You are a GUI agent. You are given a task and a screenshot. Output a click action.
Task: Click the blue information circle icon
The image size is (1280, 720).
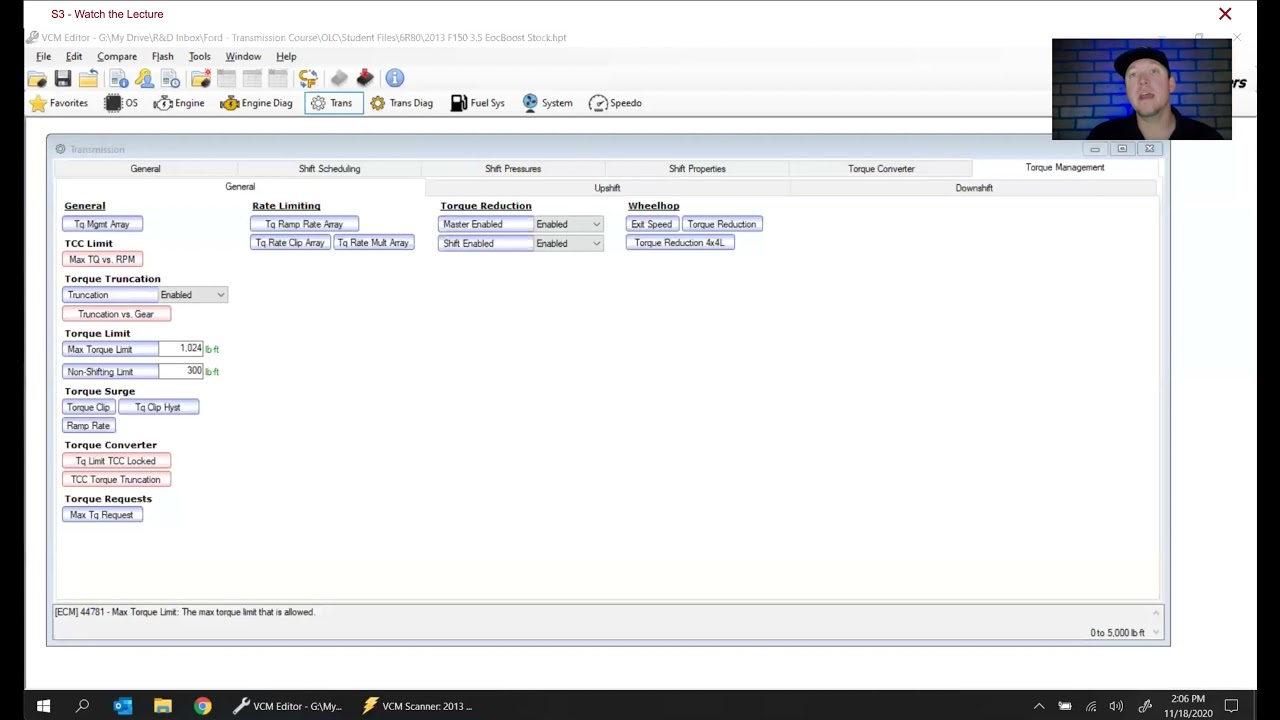[395, 78]
